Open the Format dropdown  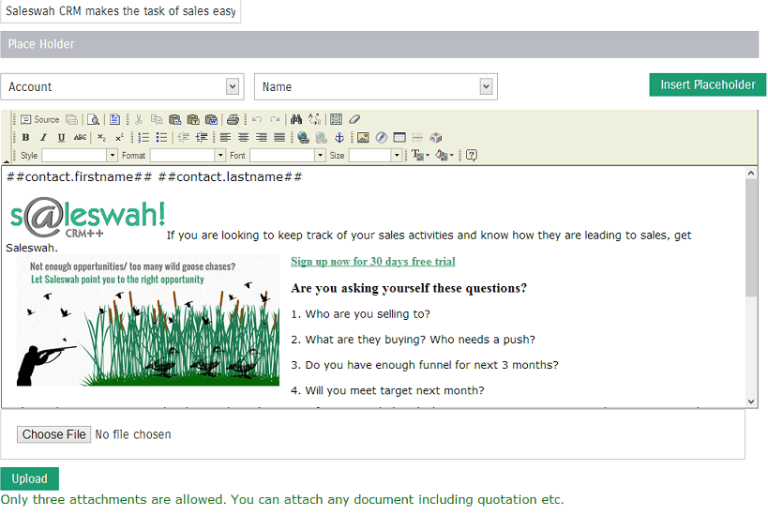pos(188,156)
